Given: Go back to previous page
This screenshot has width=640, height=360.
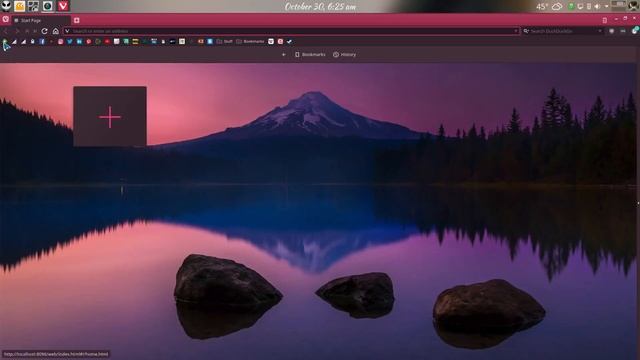Looking at the screenshot, I should pyautogui.click(x=6, y=31).
